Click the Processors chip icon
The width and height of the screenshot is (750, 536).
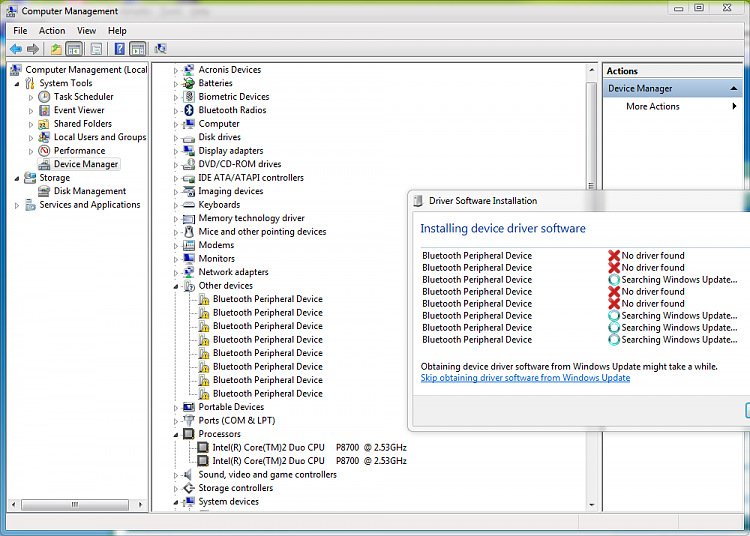pyautogui.click(x=189, y=434)
